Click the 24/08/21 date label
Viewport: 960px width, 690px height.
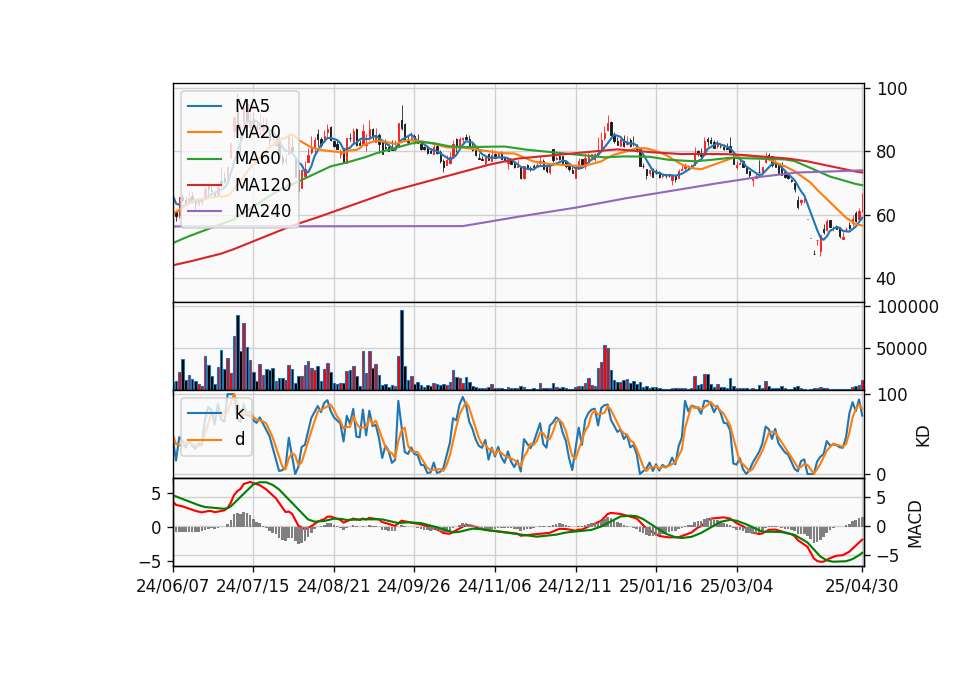pos(334,586)
